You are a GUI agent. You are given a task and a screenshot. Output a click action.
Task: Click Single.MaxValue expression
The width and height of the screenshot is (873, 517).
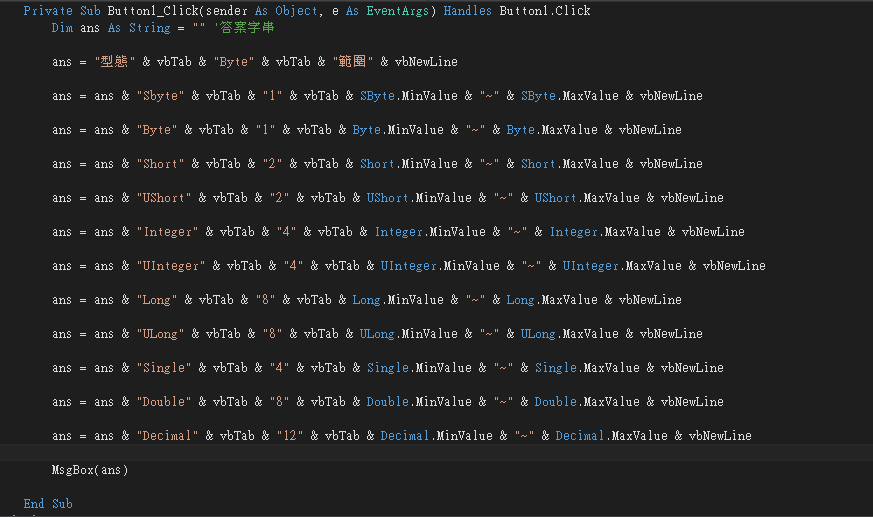click(587, 367)
